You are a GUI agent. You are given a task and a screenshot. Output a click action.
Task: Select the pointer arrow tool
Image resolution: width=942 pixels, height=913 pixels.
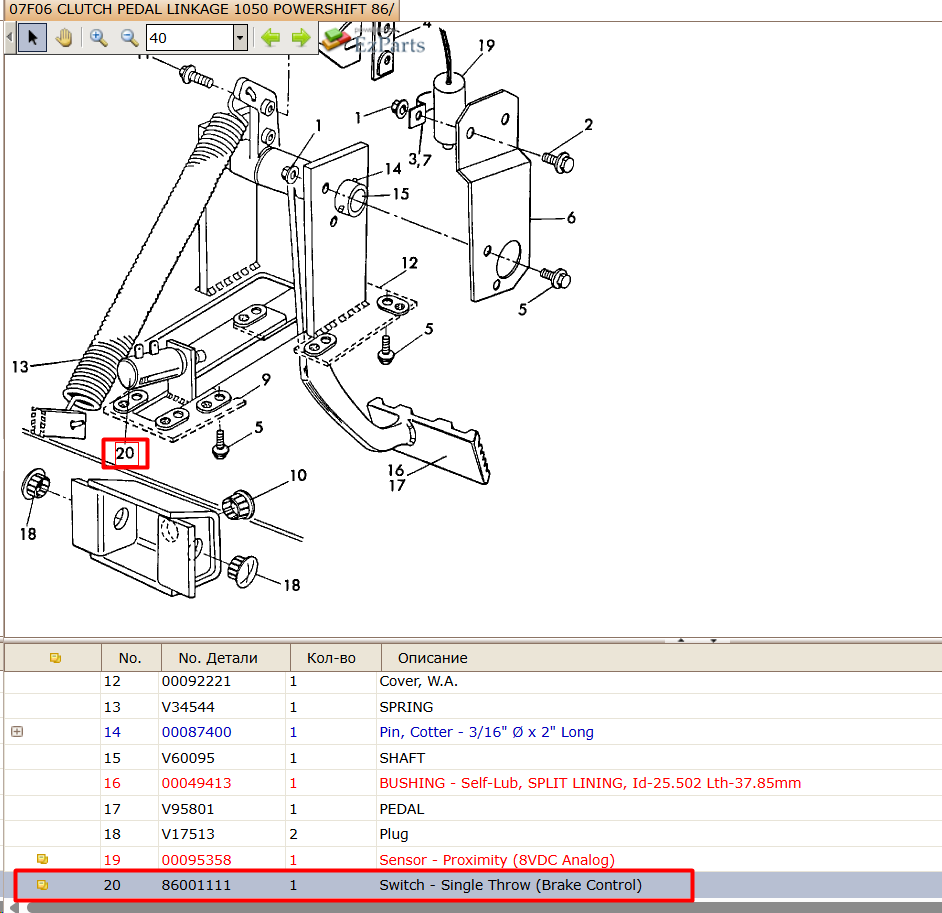pyautogui.click(x=32, y=38)
